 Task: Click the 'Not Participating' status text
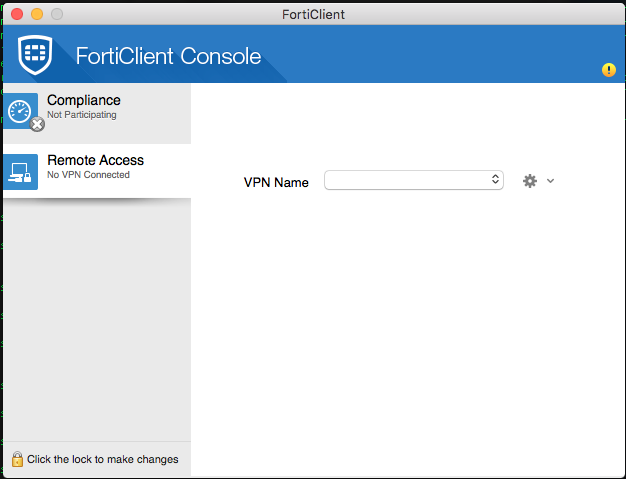click(x=82, y=115)
